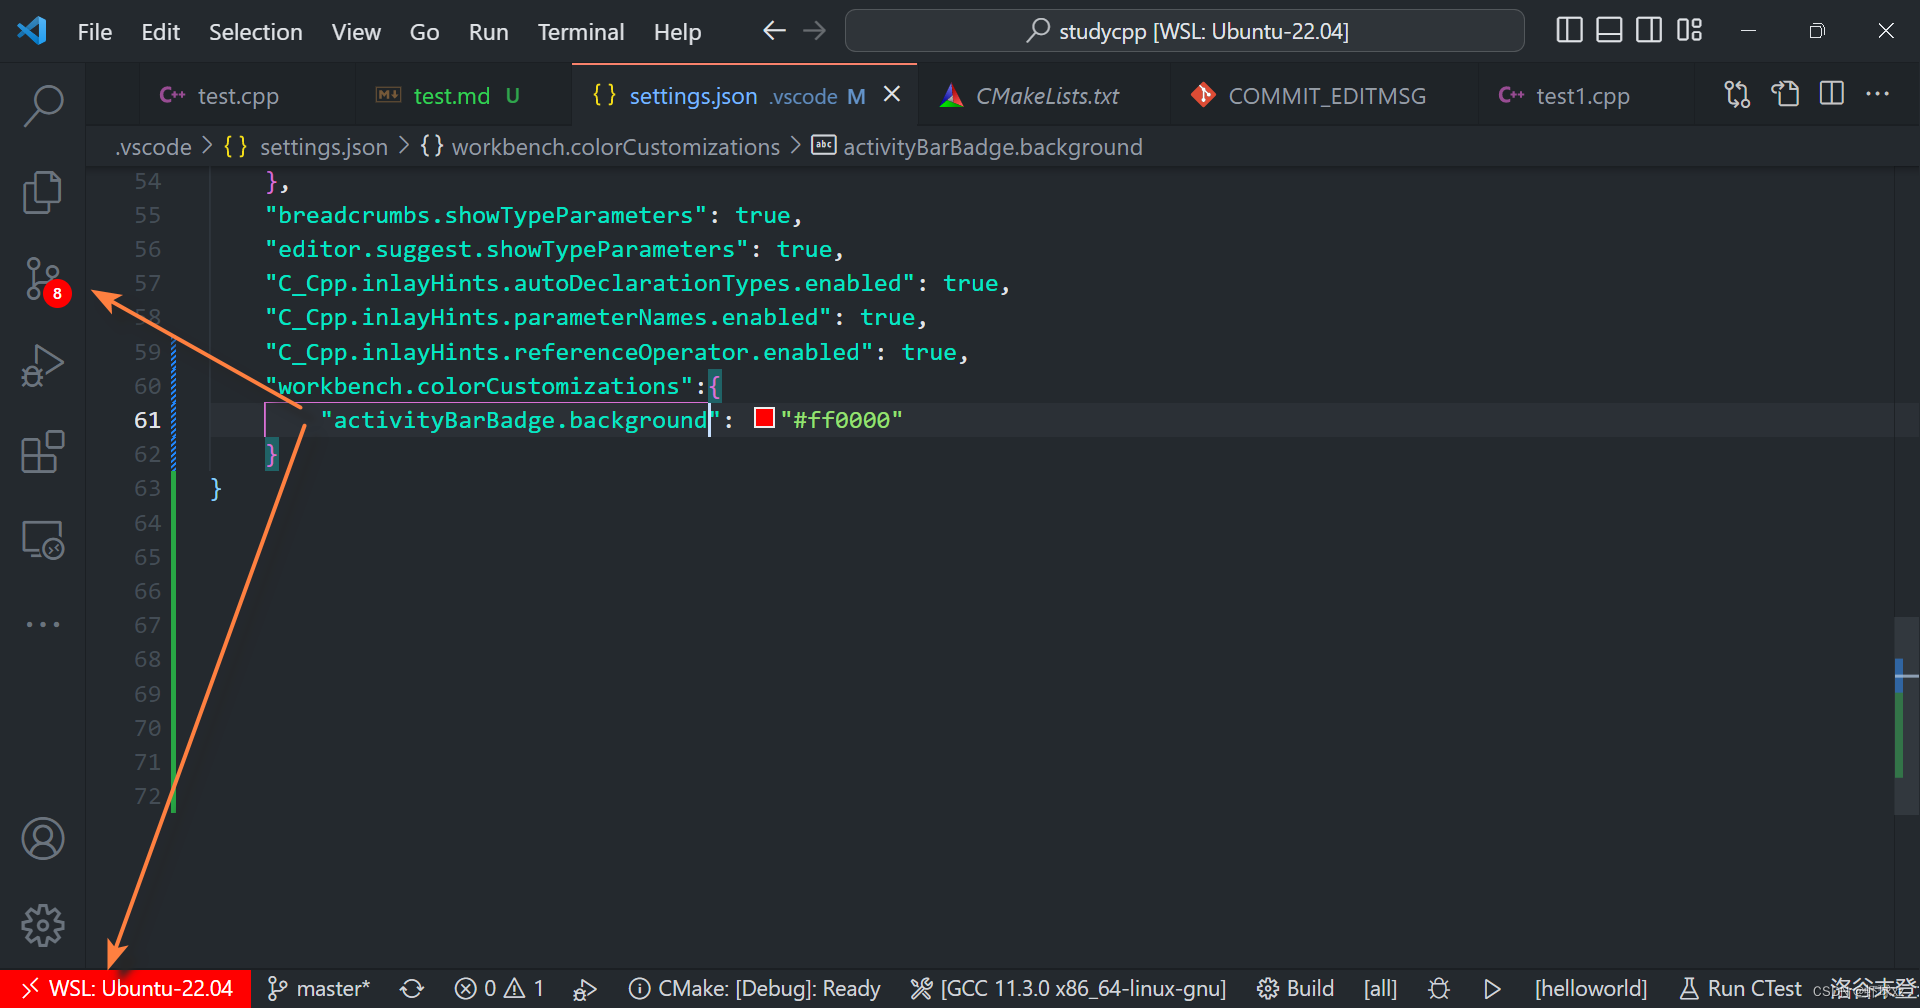This screenshot has width=1920, height=1008.
Task: Click the red #ff0000 color swatch
Action: tap(764, 419)
